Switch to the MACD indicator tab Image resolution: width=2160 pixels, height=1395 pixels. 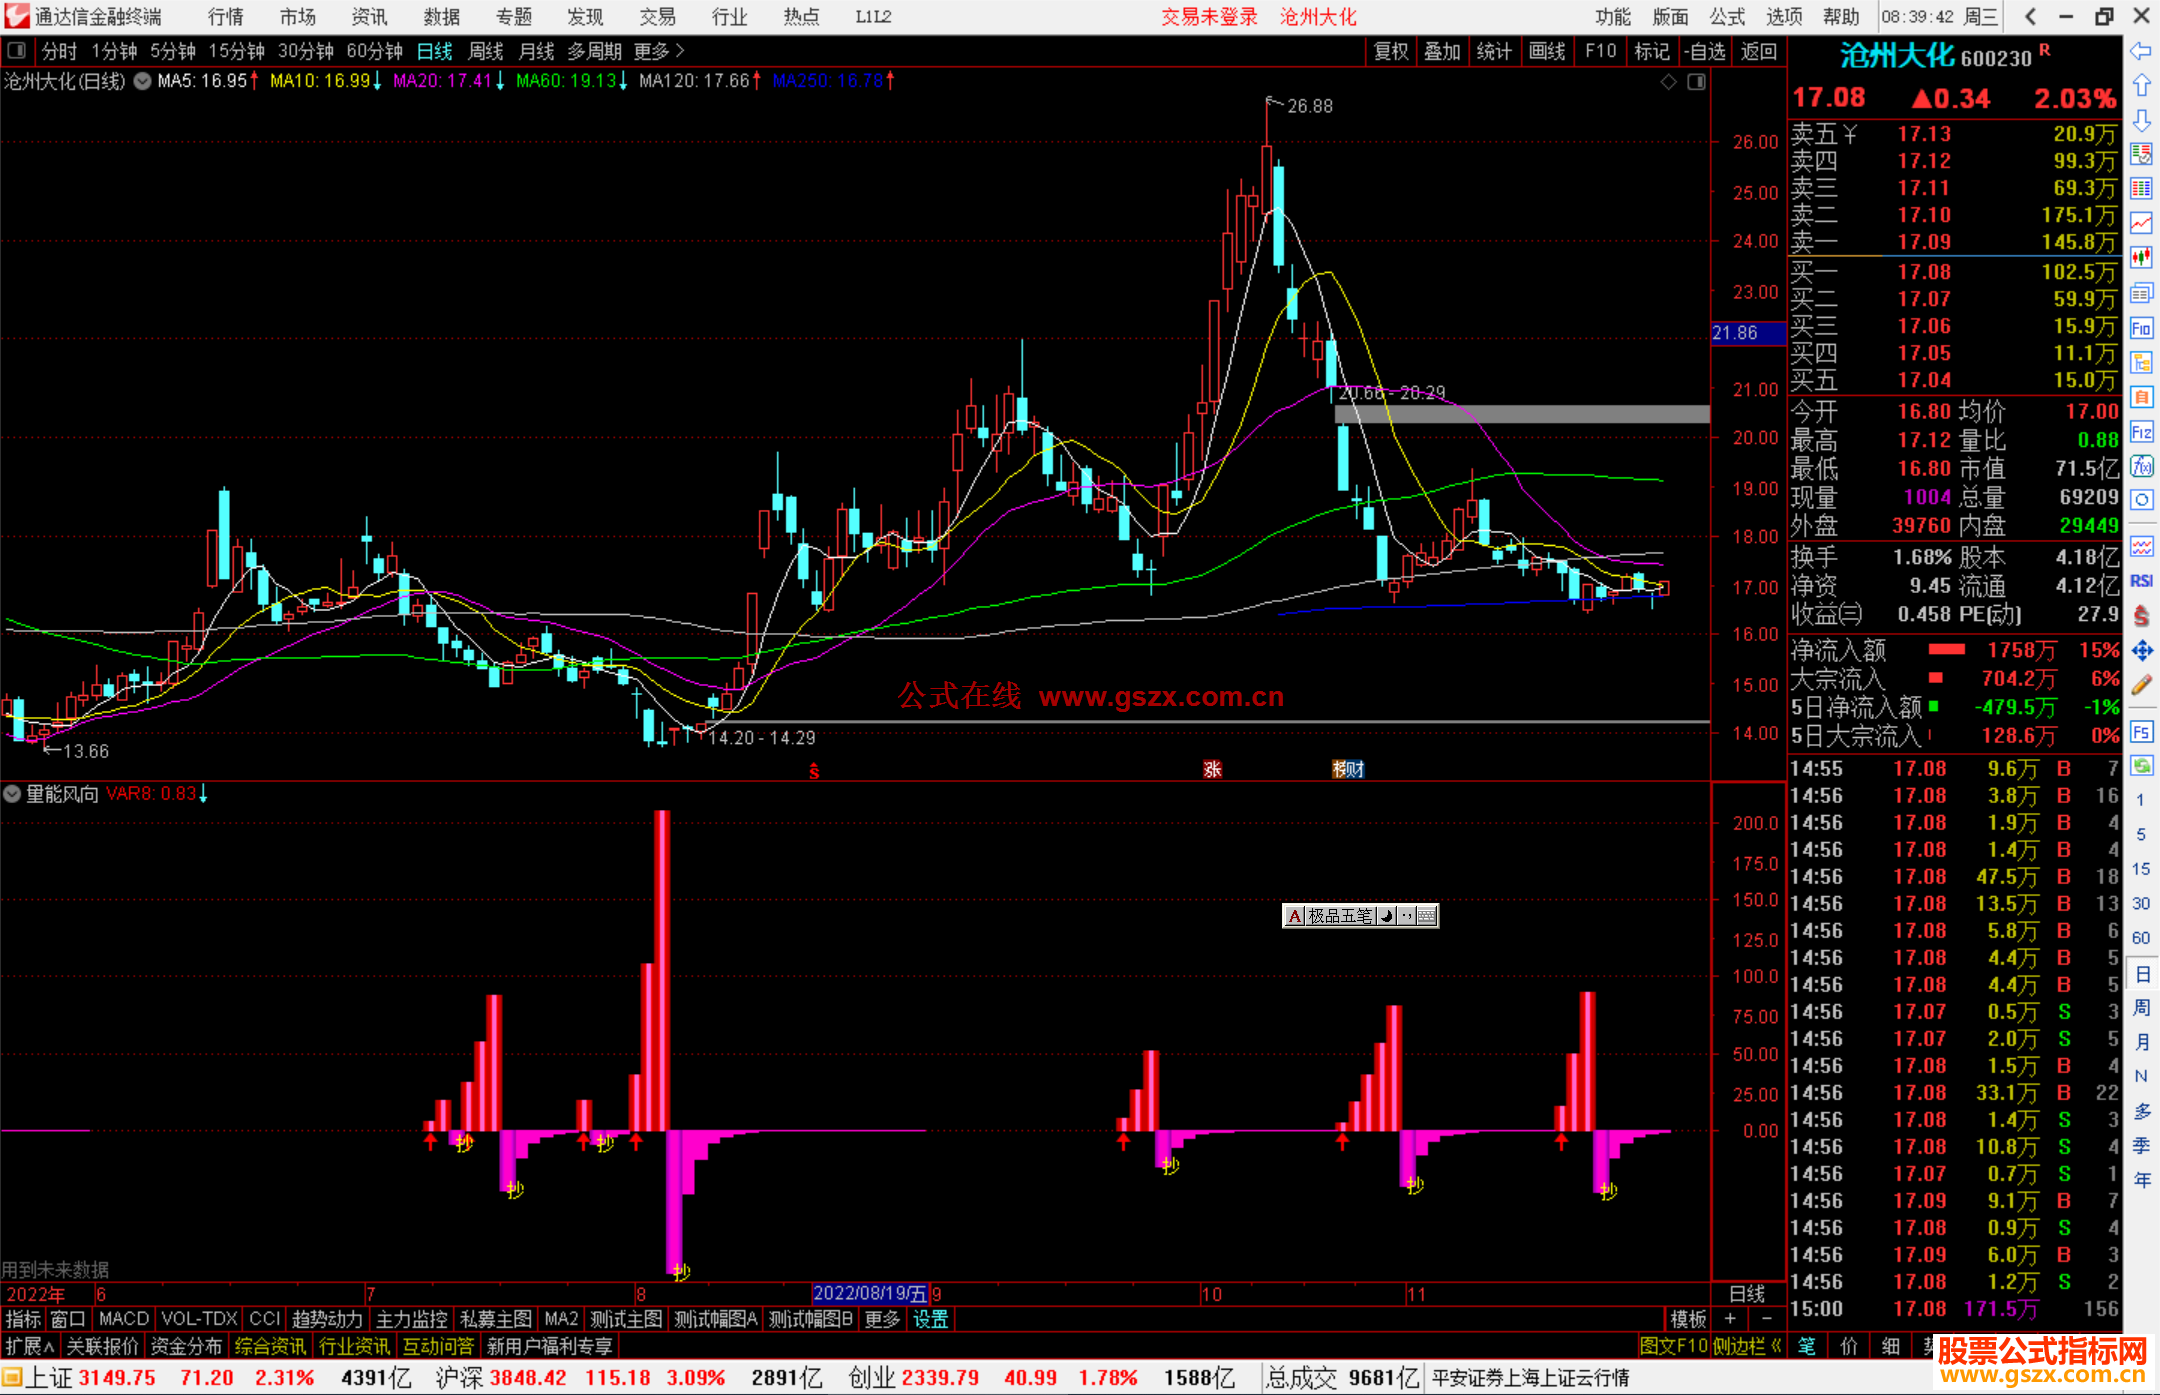(123, 1319)
